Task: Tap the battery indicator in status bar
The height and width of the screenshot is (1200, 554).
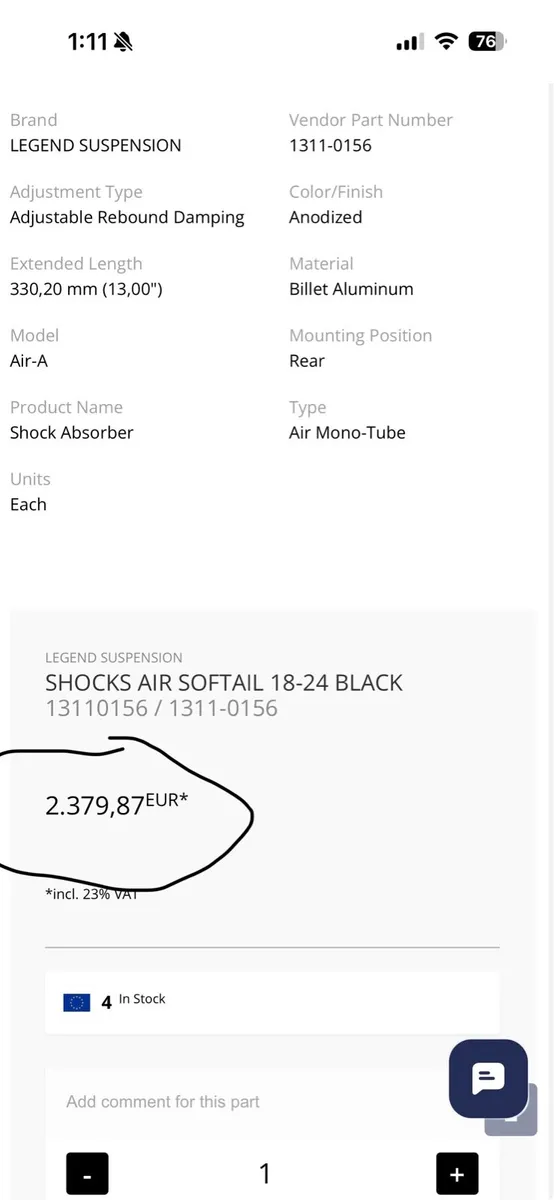Action: (x=488, y=41)
